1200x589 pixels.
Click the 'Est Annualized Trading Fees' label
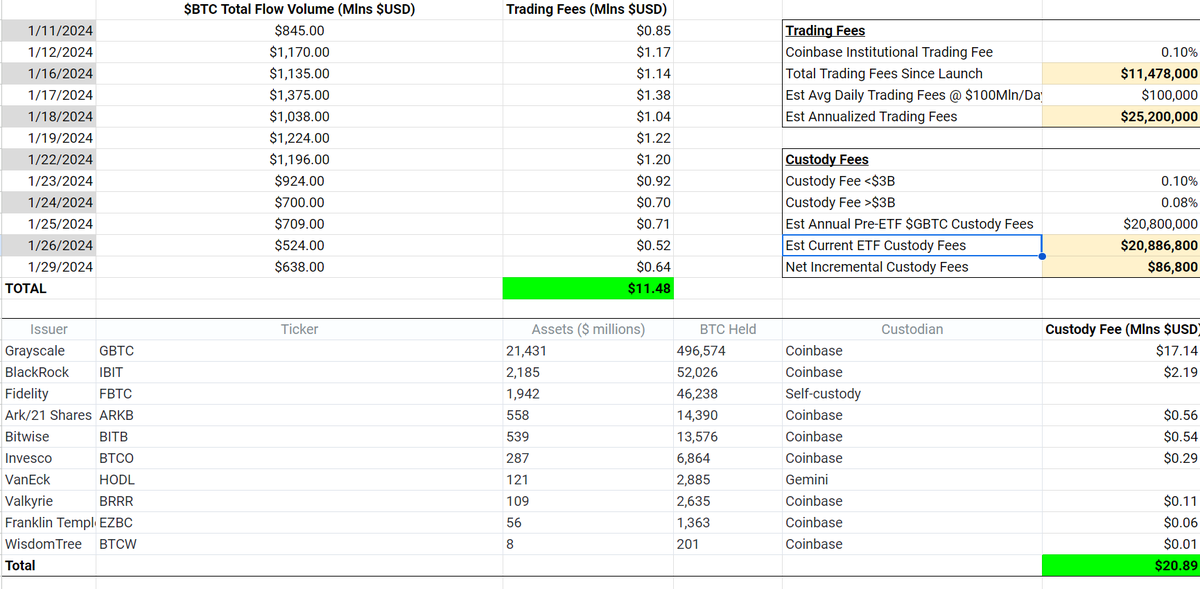pos(871,116)
